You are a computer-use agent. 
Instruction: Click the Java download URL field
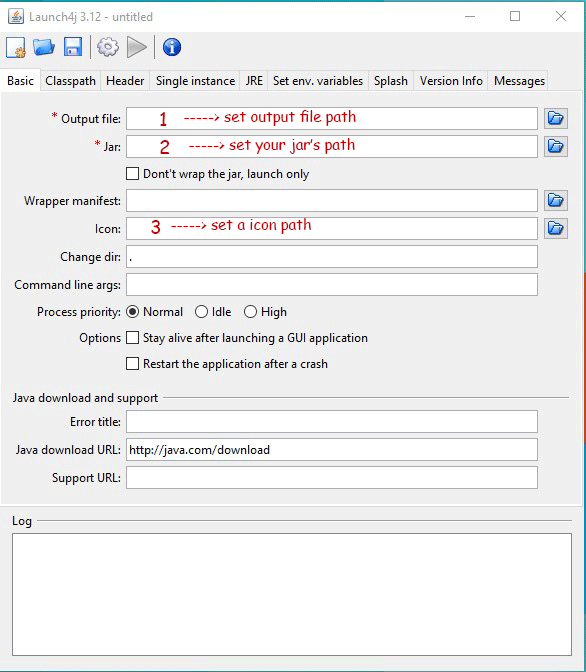[x=332, y=450]
